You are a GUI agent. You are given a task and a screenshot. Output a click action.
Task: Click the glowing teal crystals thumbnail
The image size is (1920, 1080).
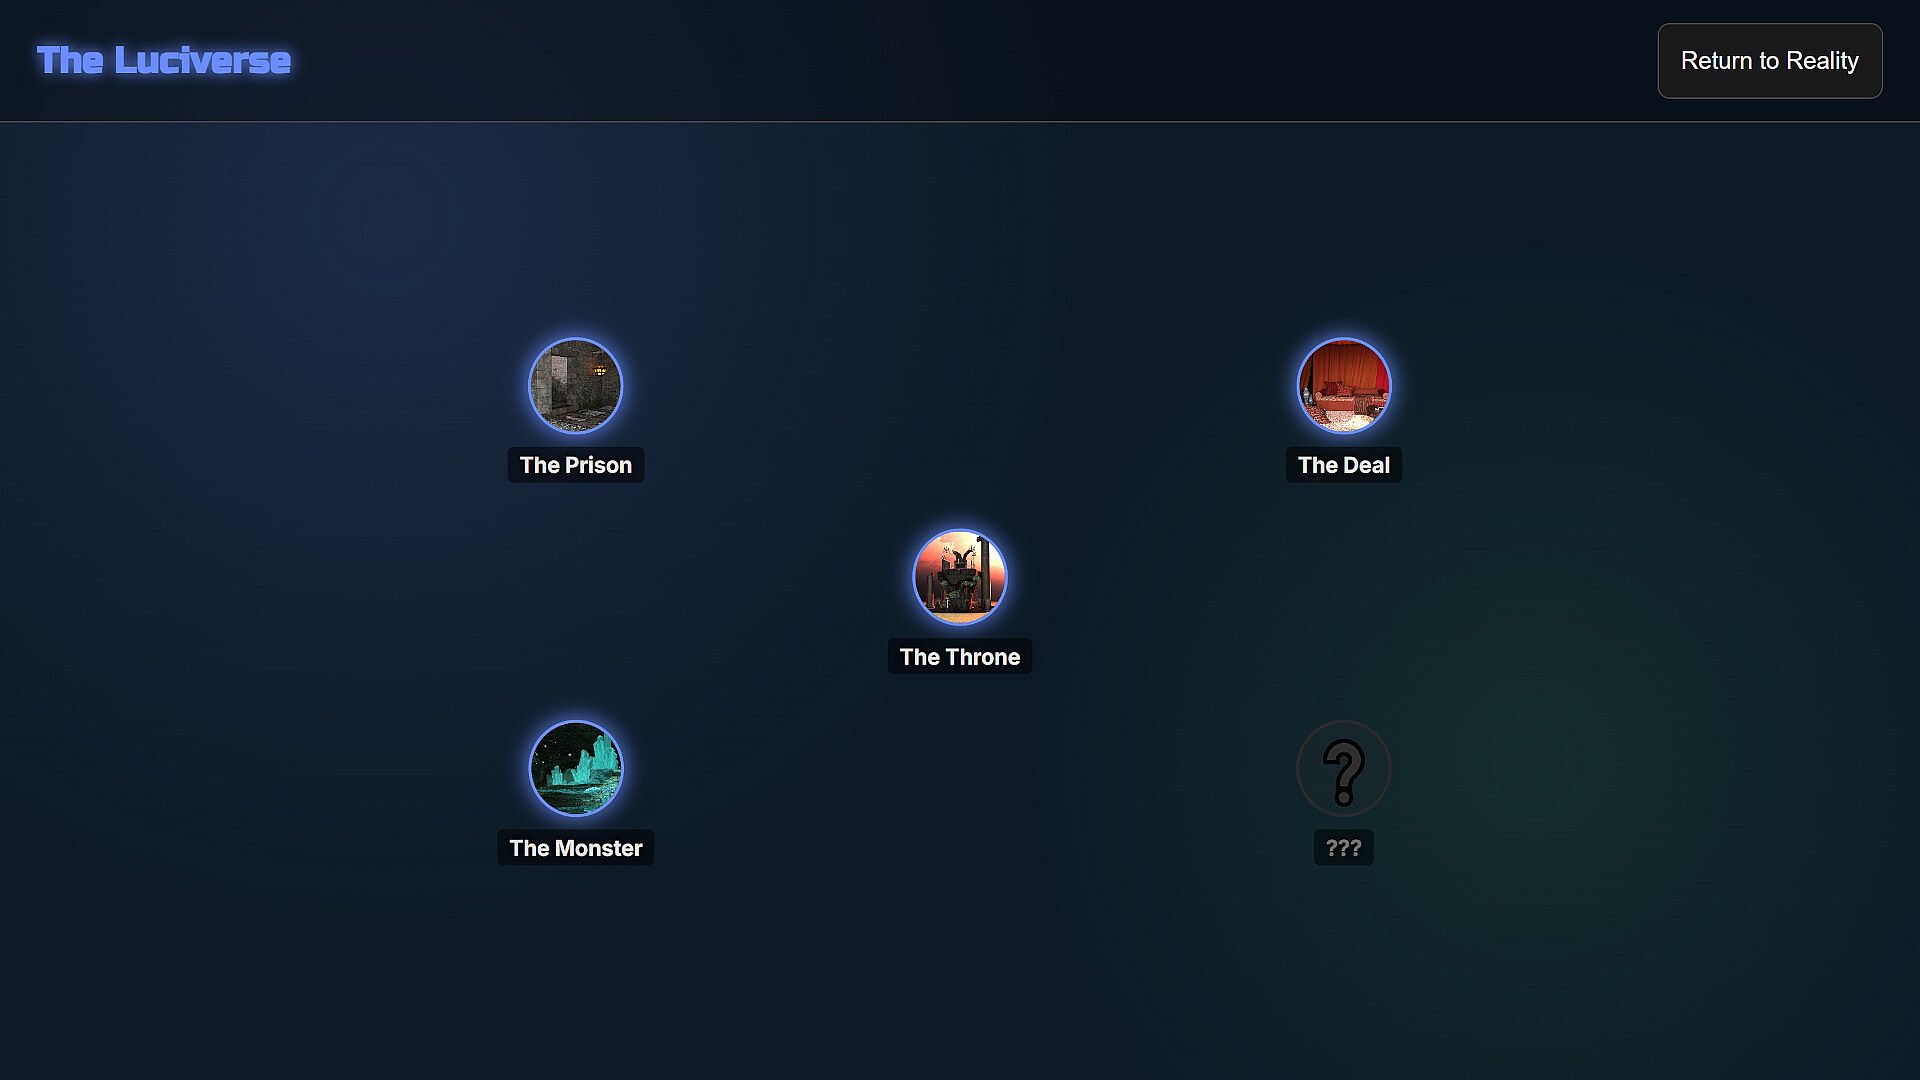tap(575, 769)
